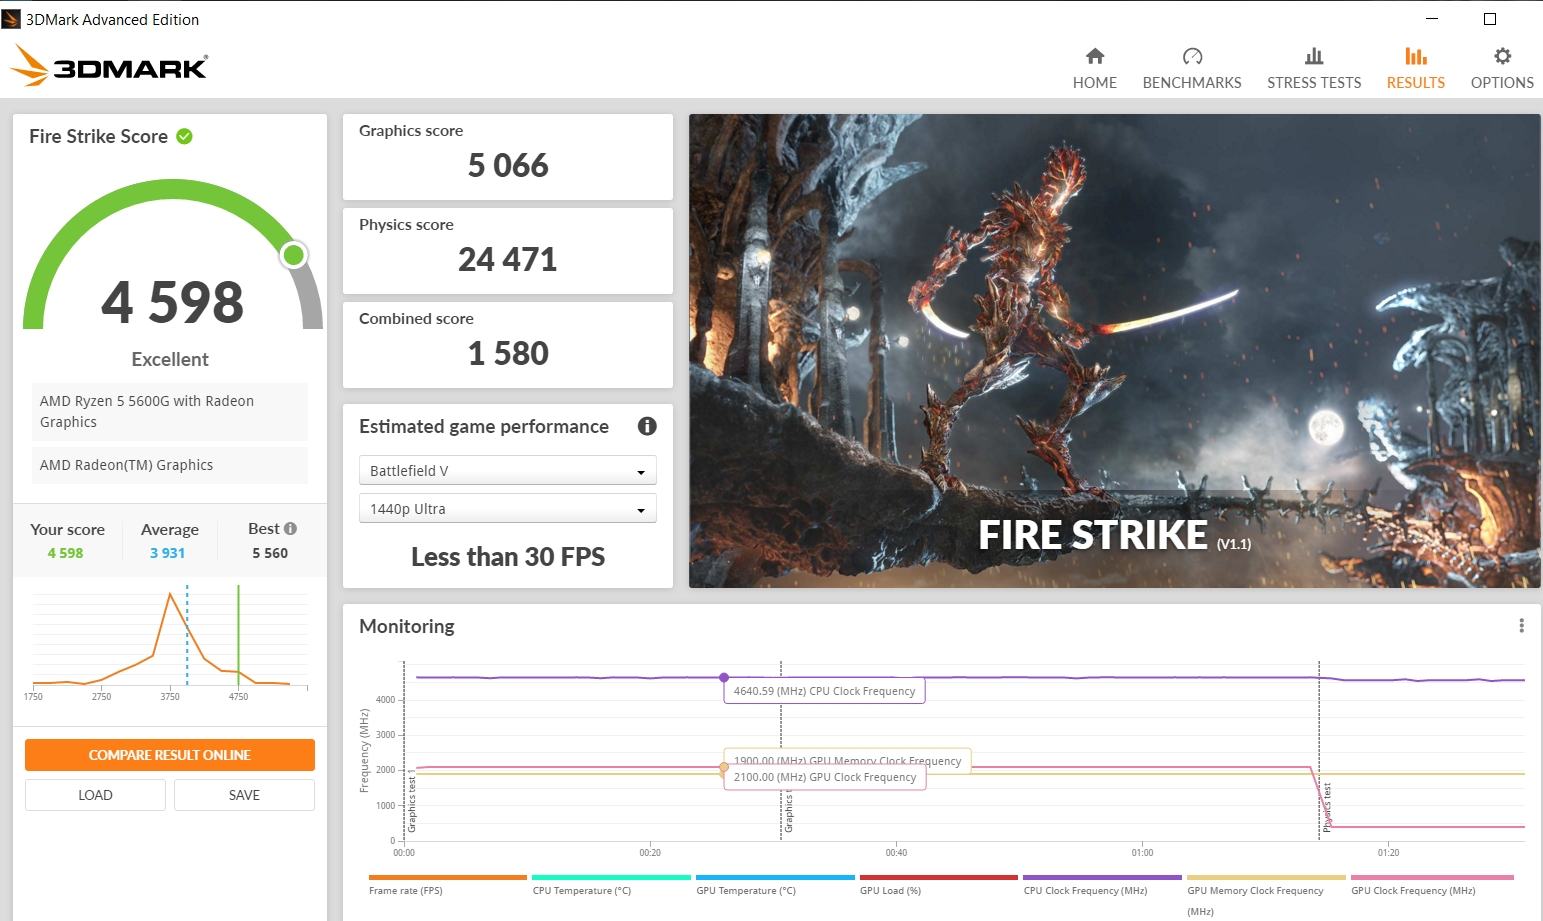The image size is (1543, 921).
Task: Expand the 1440p Ultra resolution dropdown
Action: [x=507, y=509]
